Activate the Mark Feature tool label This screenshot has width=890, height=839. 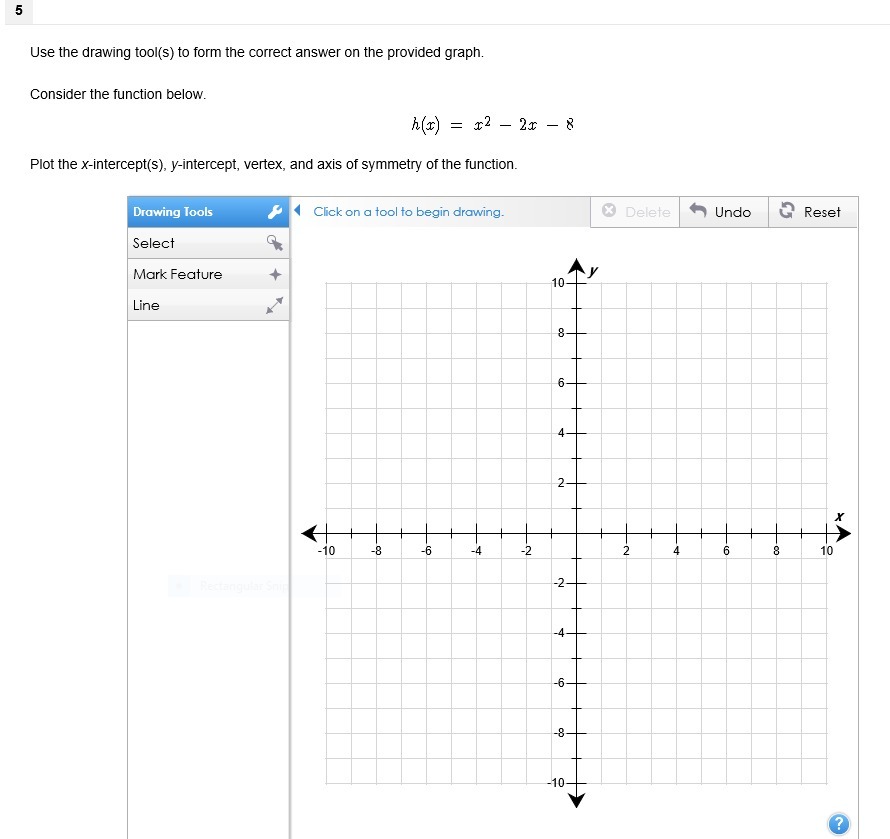[x=178, y=274]
